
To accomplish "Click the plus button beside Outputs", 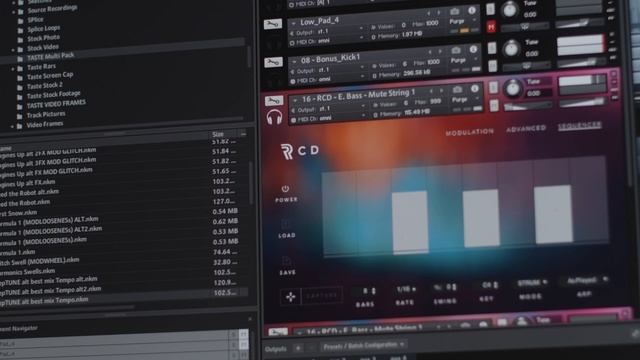I will [x=298, y=348].
